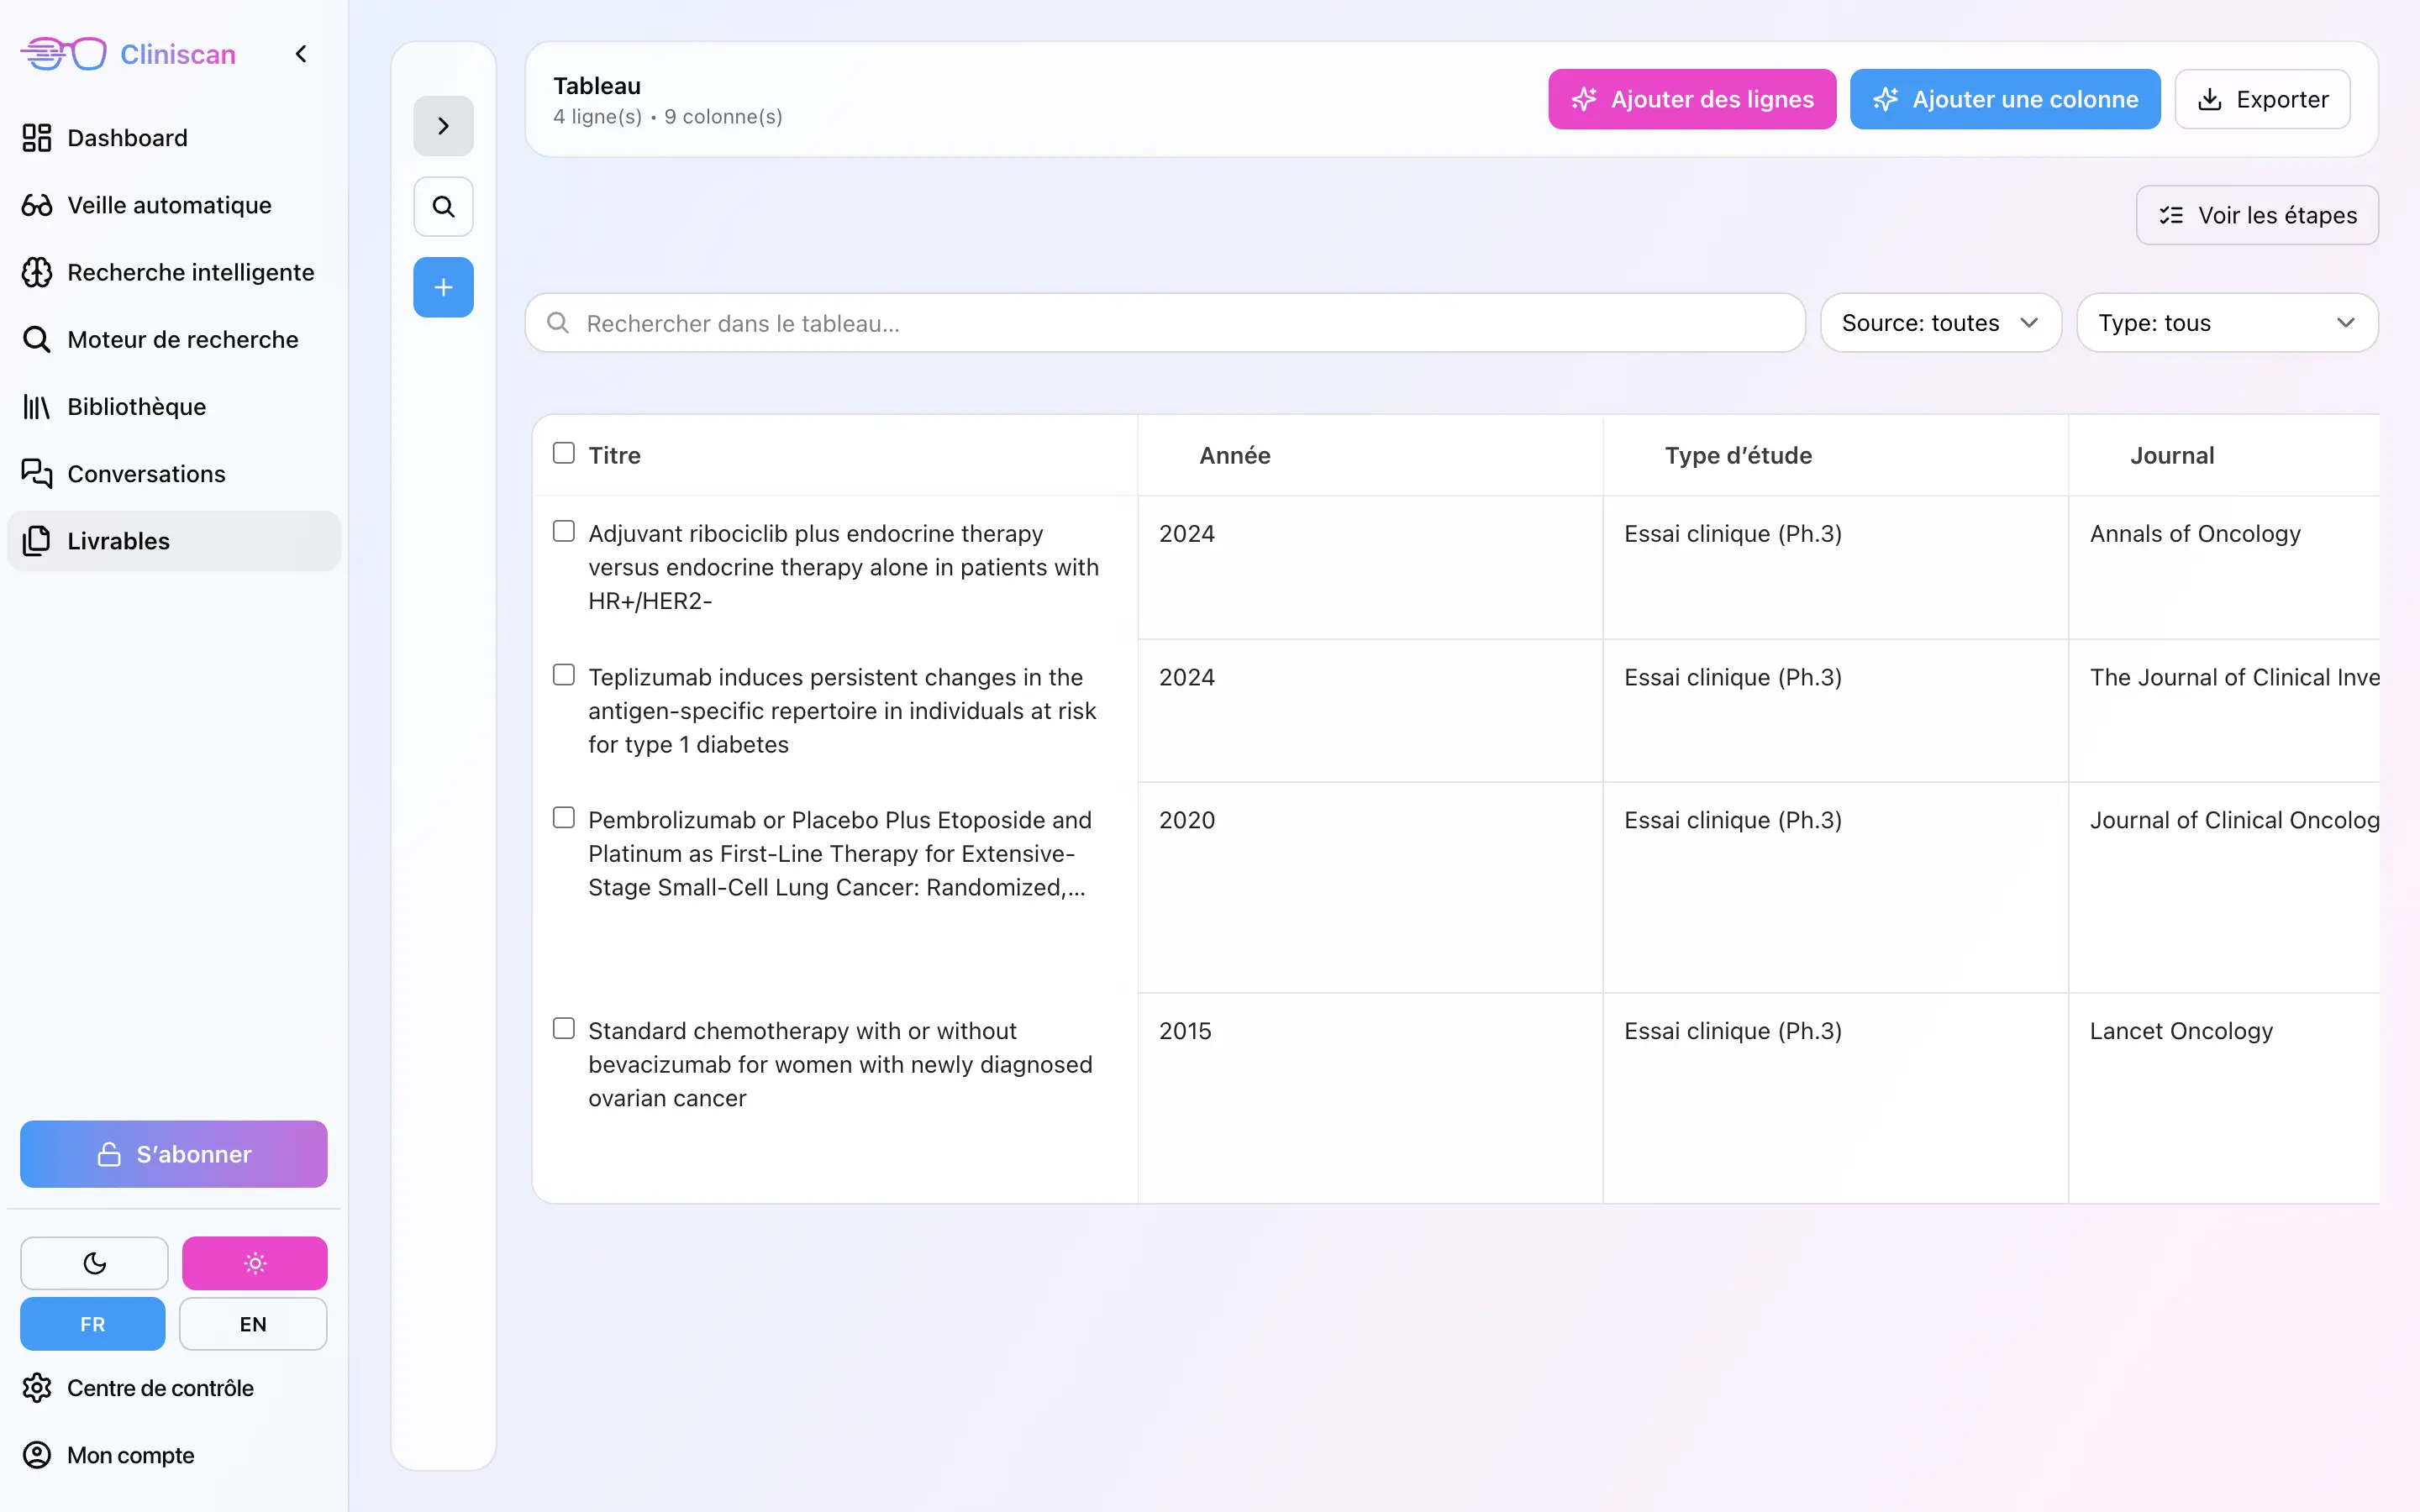Screen dimensions: 2420x1512
Task: Activate light mode with the sun icon
Action: [255, 1263]
